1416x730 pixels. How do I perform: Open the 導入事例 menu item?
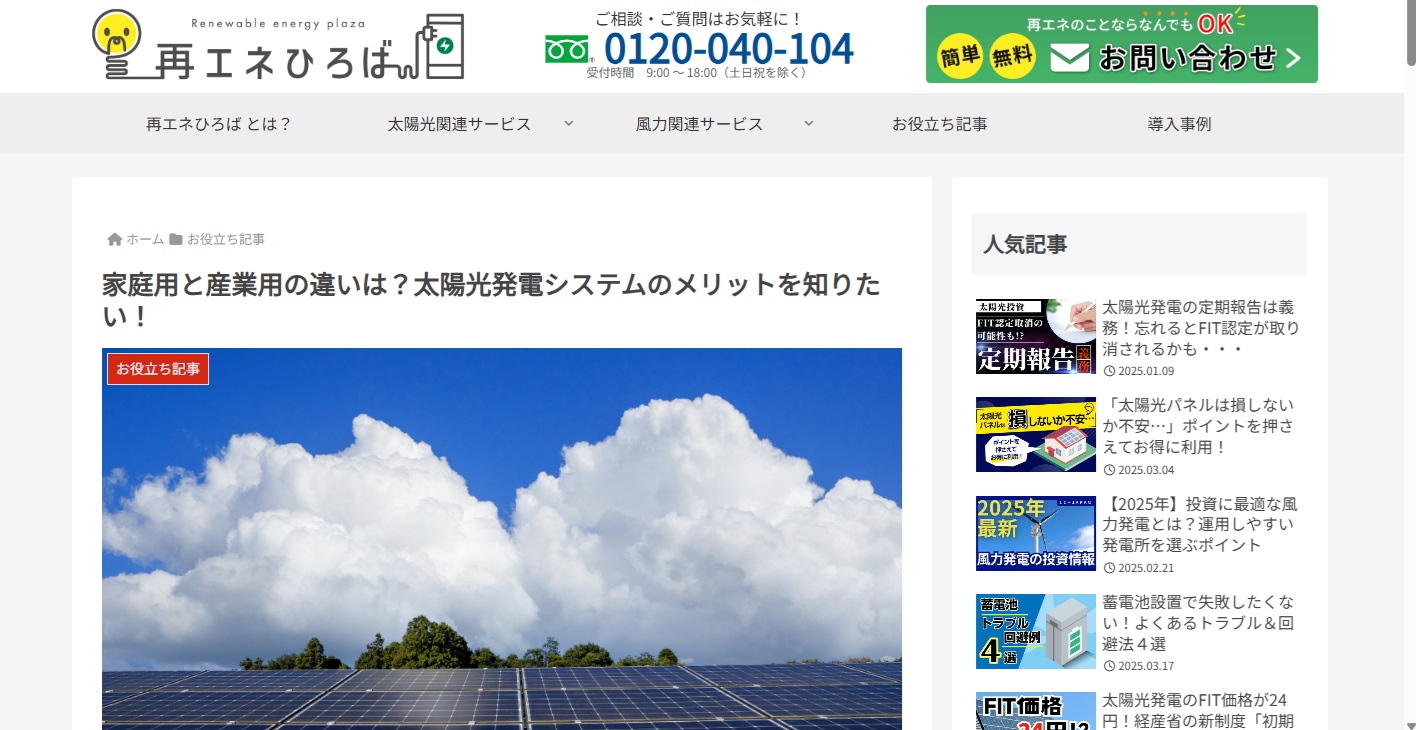1180,124
